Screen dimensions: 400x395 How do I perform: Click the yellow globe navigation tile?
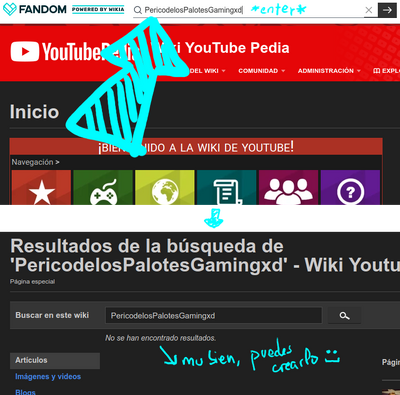click(x=165, y=187)
